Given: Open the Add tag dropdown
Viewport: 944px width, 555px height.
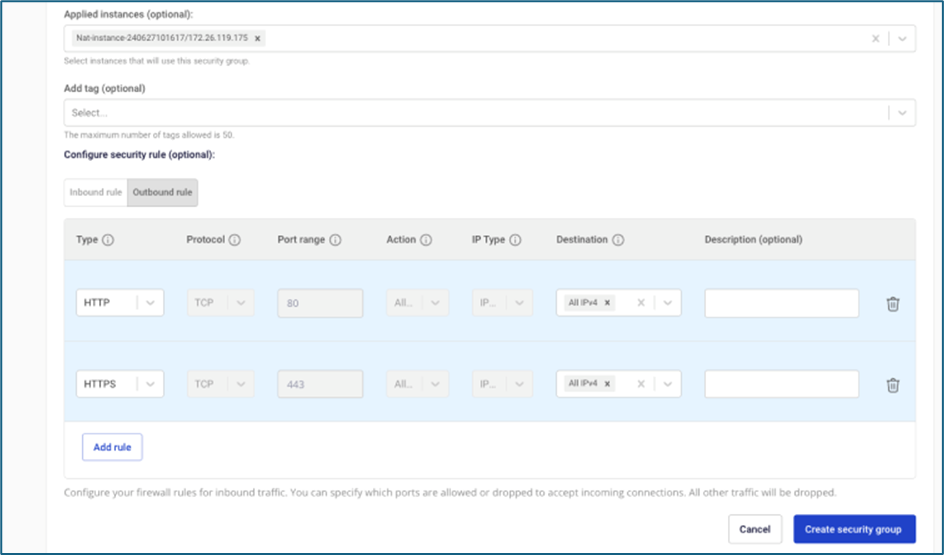Looking at the screenshot, I should 901,113.
